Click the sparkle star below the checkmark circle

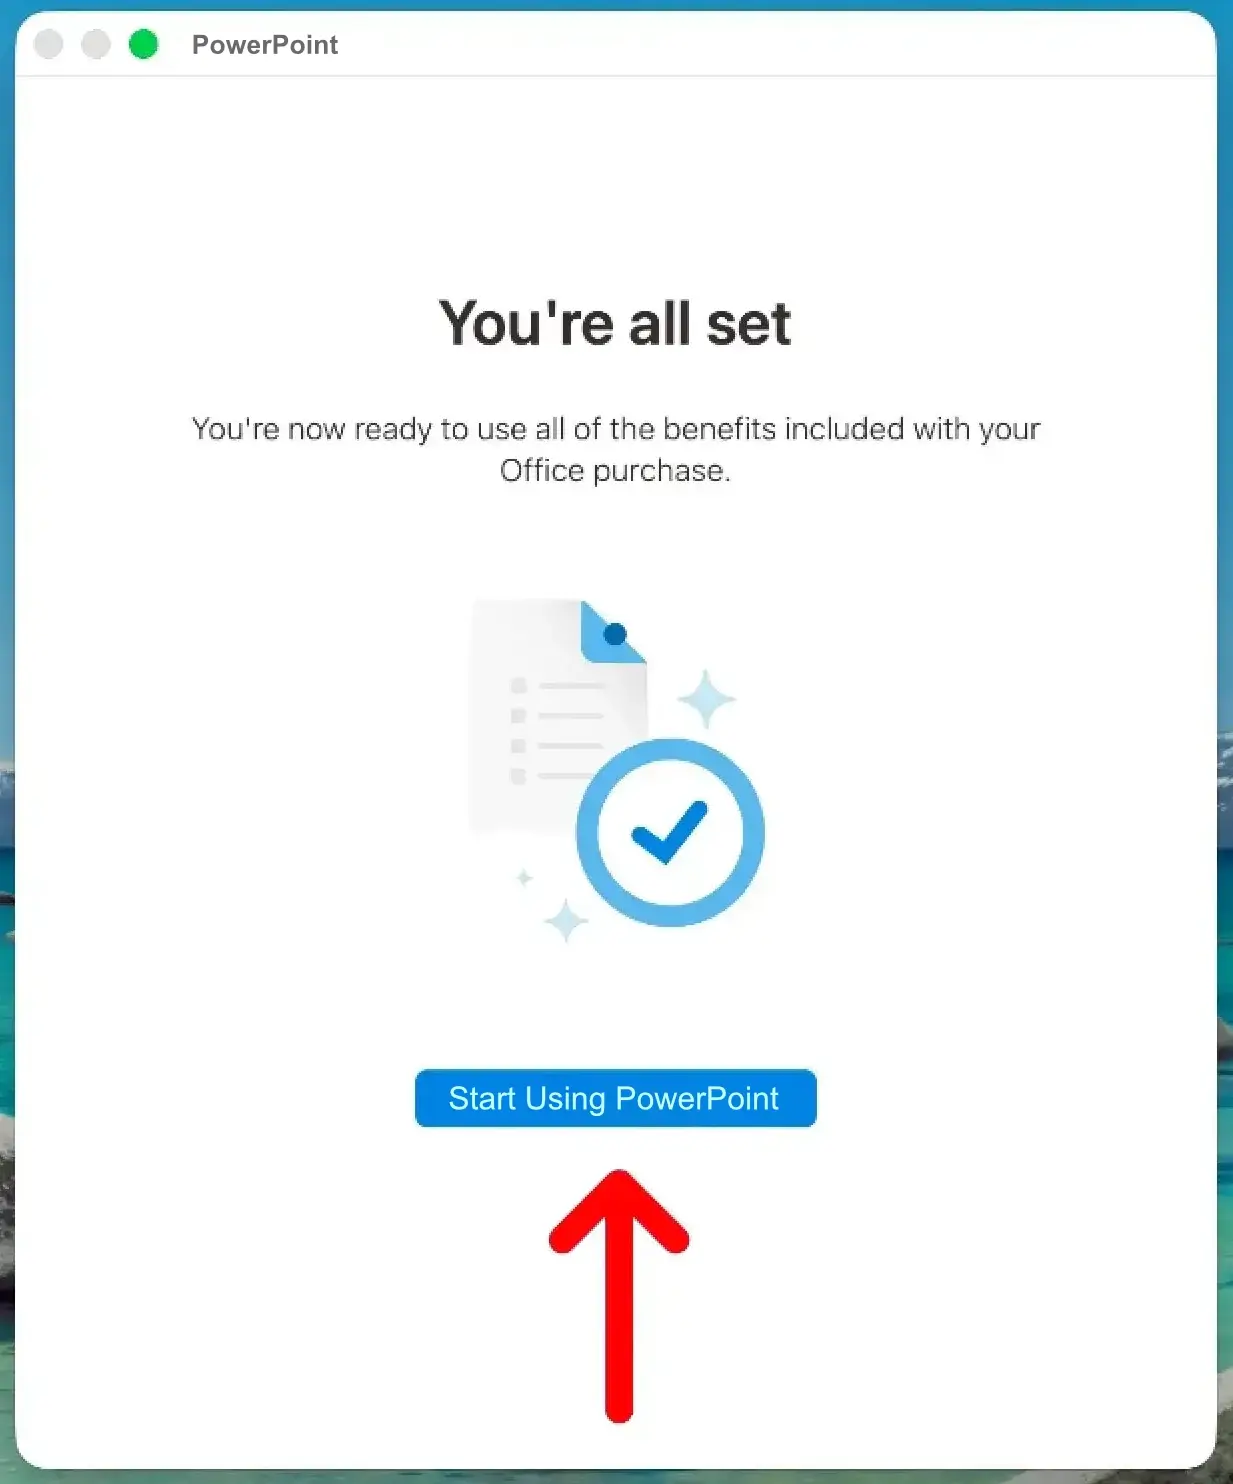pyautogui.click(x=566, y=921)
